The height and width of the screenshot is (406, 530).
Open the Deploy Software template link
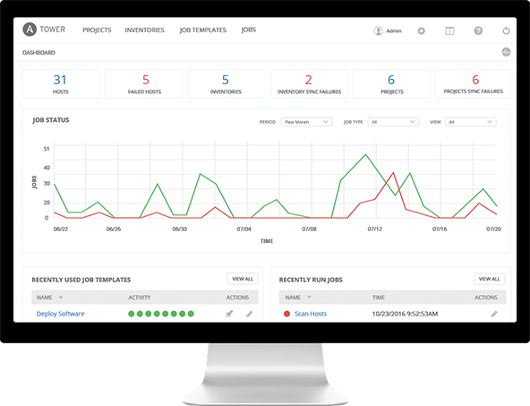point(61,314)
